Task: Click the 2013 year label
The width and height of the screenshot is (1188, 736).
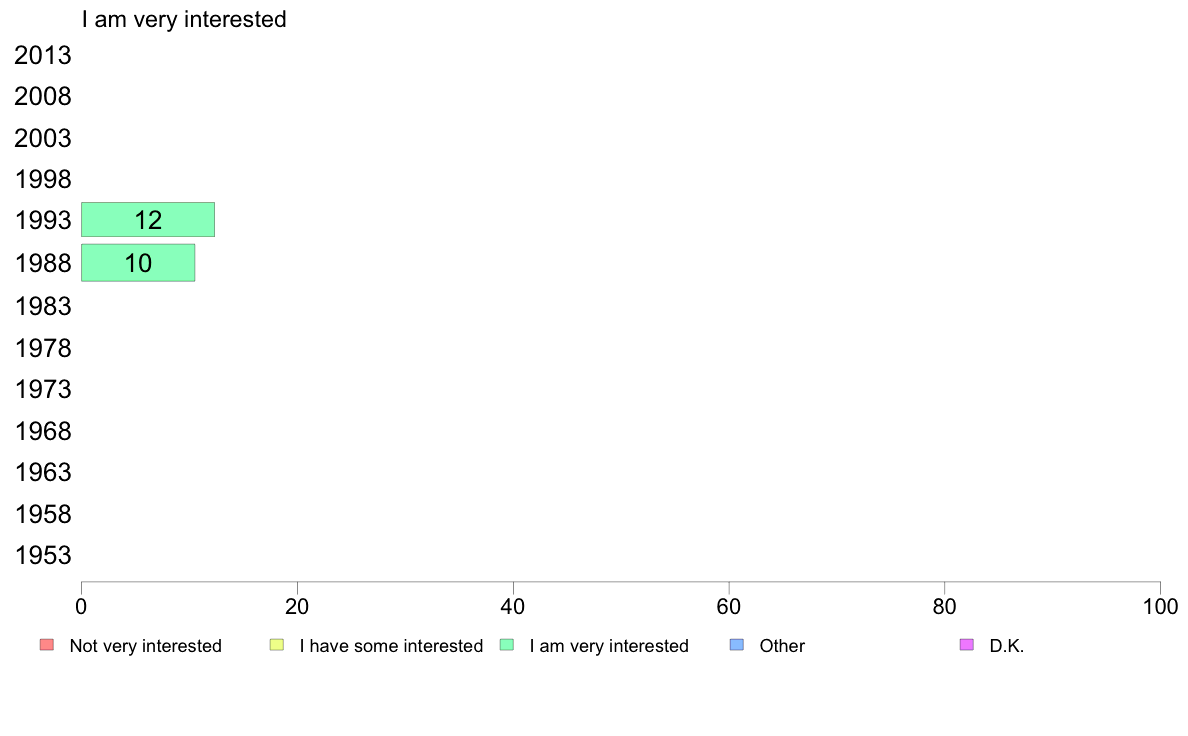Action: coord(43,55)
